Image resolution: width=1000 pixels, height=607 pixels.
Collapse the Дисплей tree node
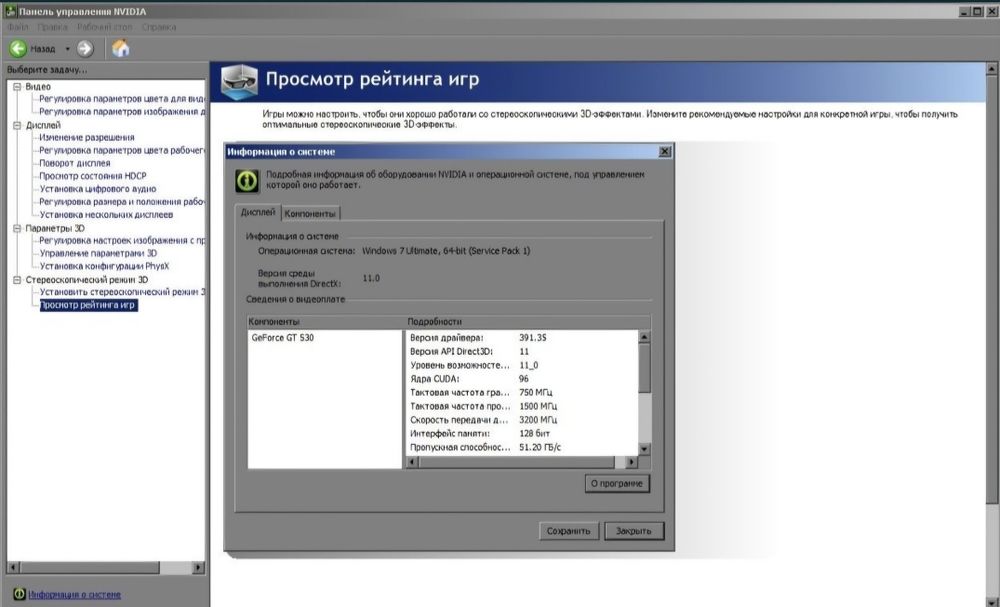pos(17,125)
